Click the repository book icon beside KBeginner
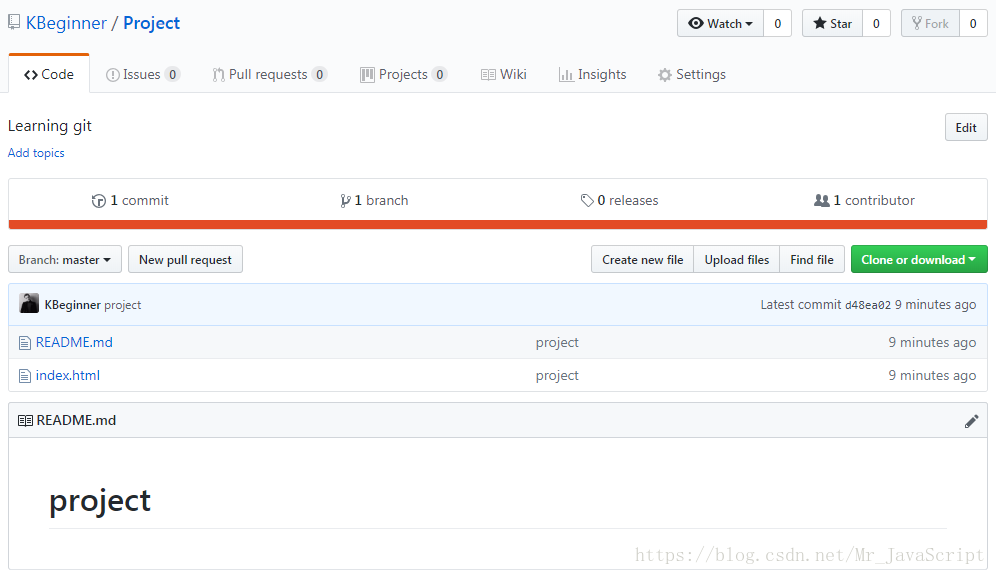The width and height of the screenshot is (996, 575). point(14,23)
